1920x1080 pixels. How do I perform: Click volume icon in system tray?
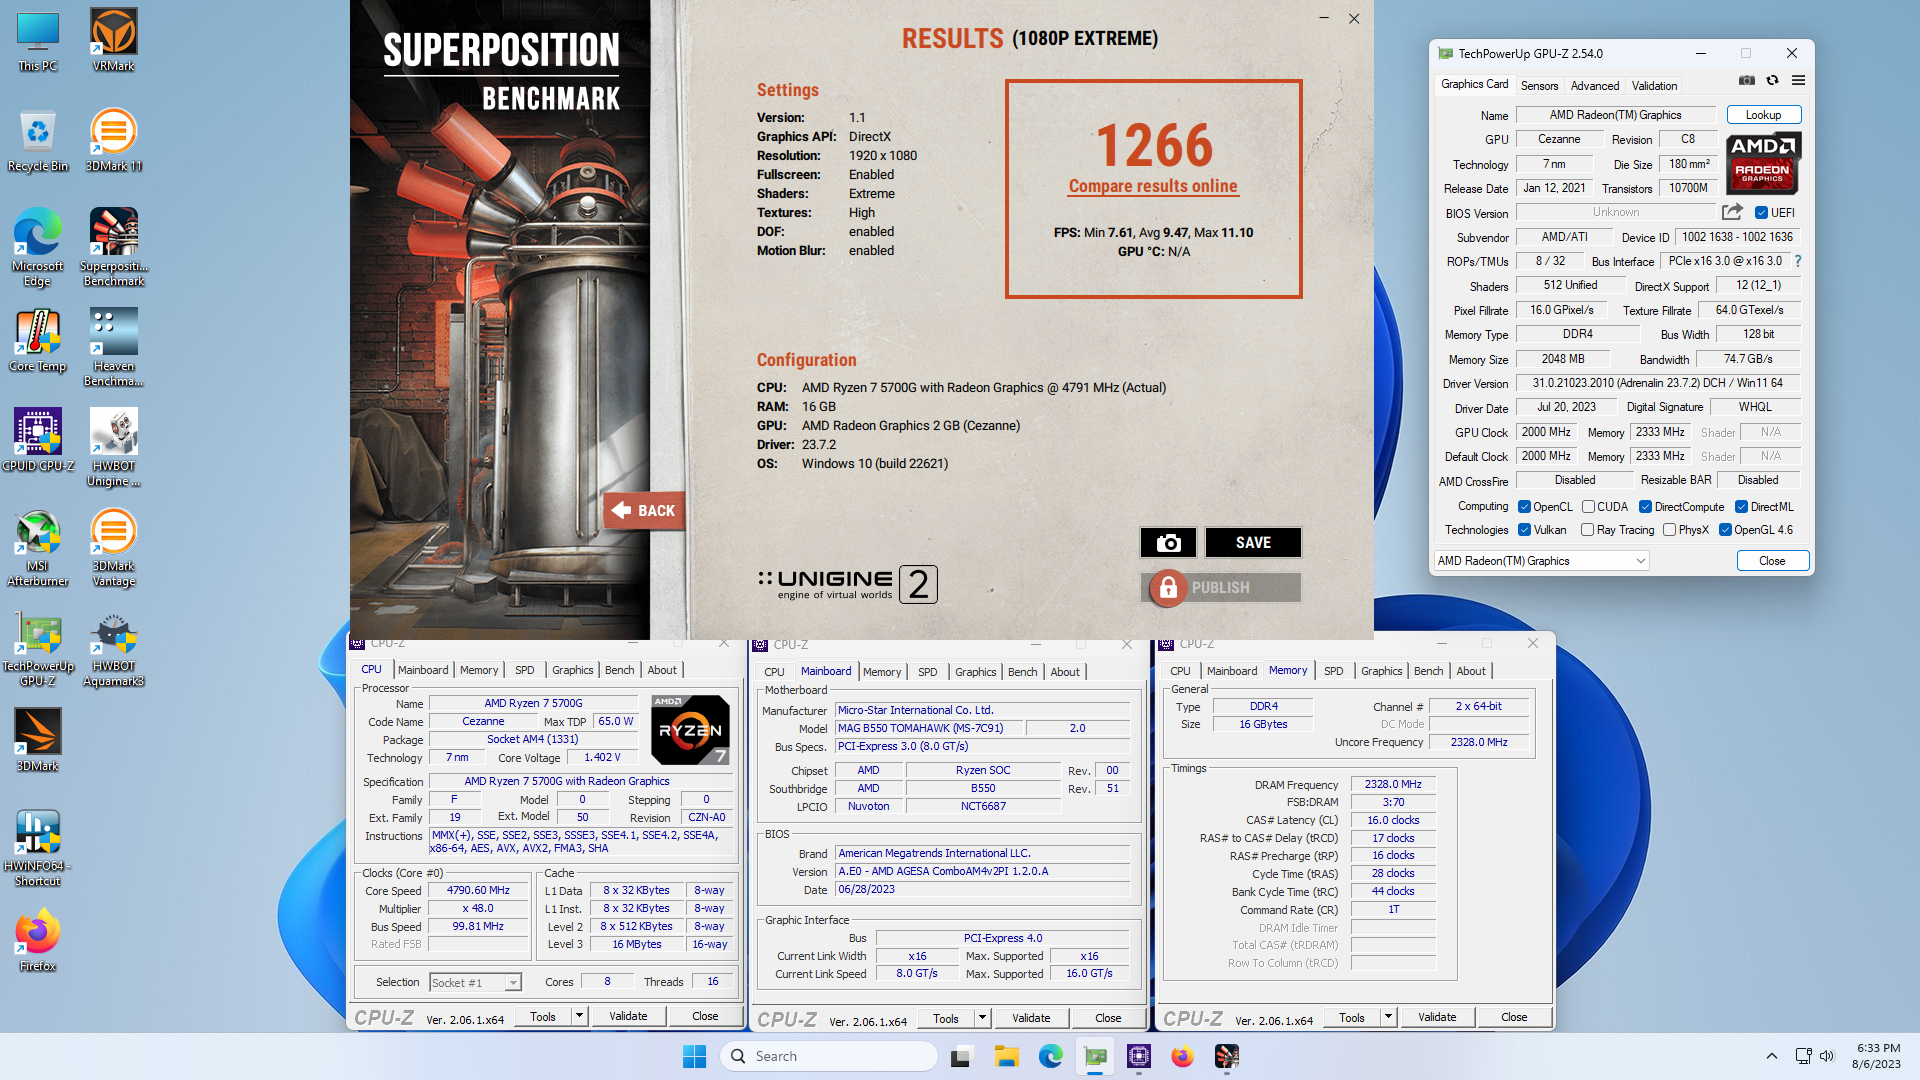point(1827,1056)
